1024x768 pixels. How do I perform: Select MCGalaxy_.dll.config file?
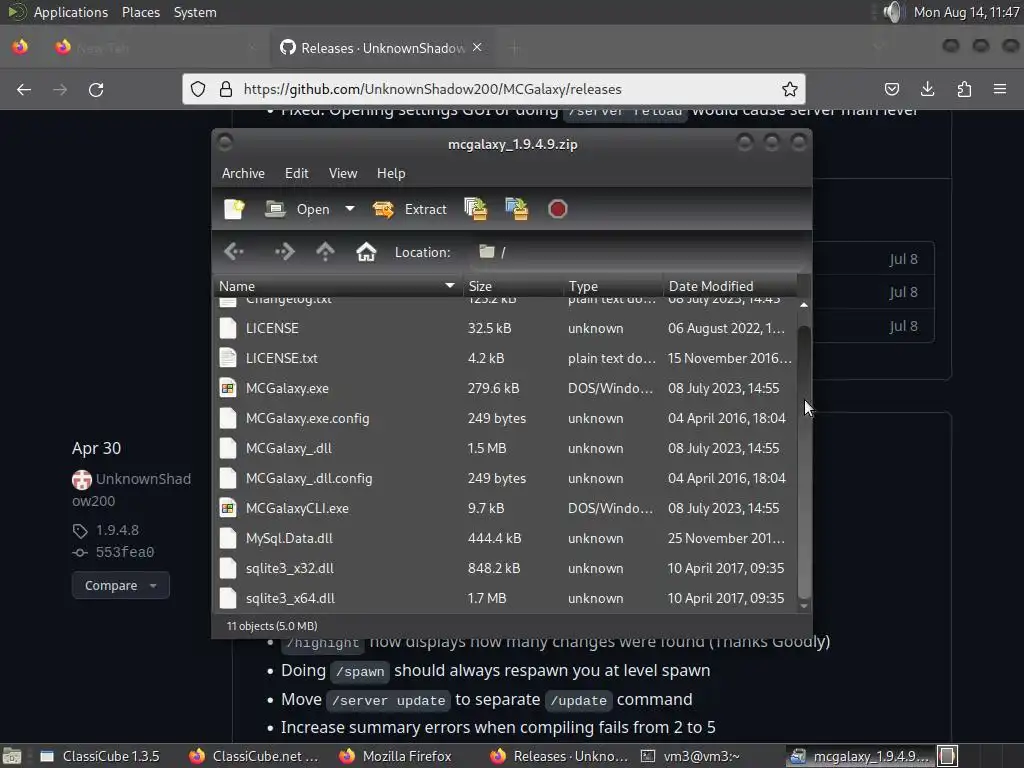505,478
